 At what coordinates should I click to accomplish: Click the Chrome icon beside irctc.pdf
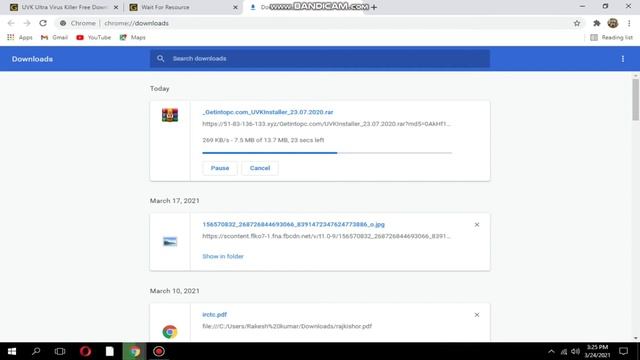point(170,332)
